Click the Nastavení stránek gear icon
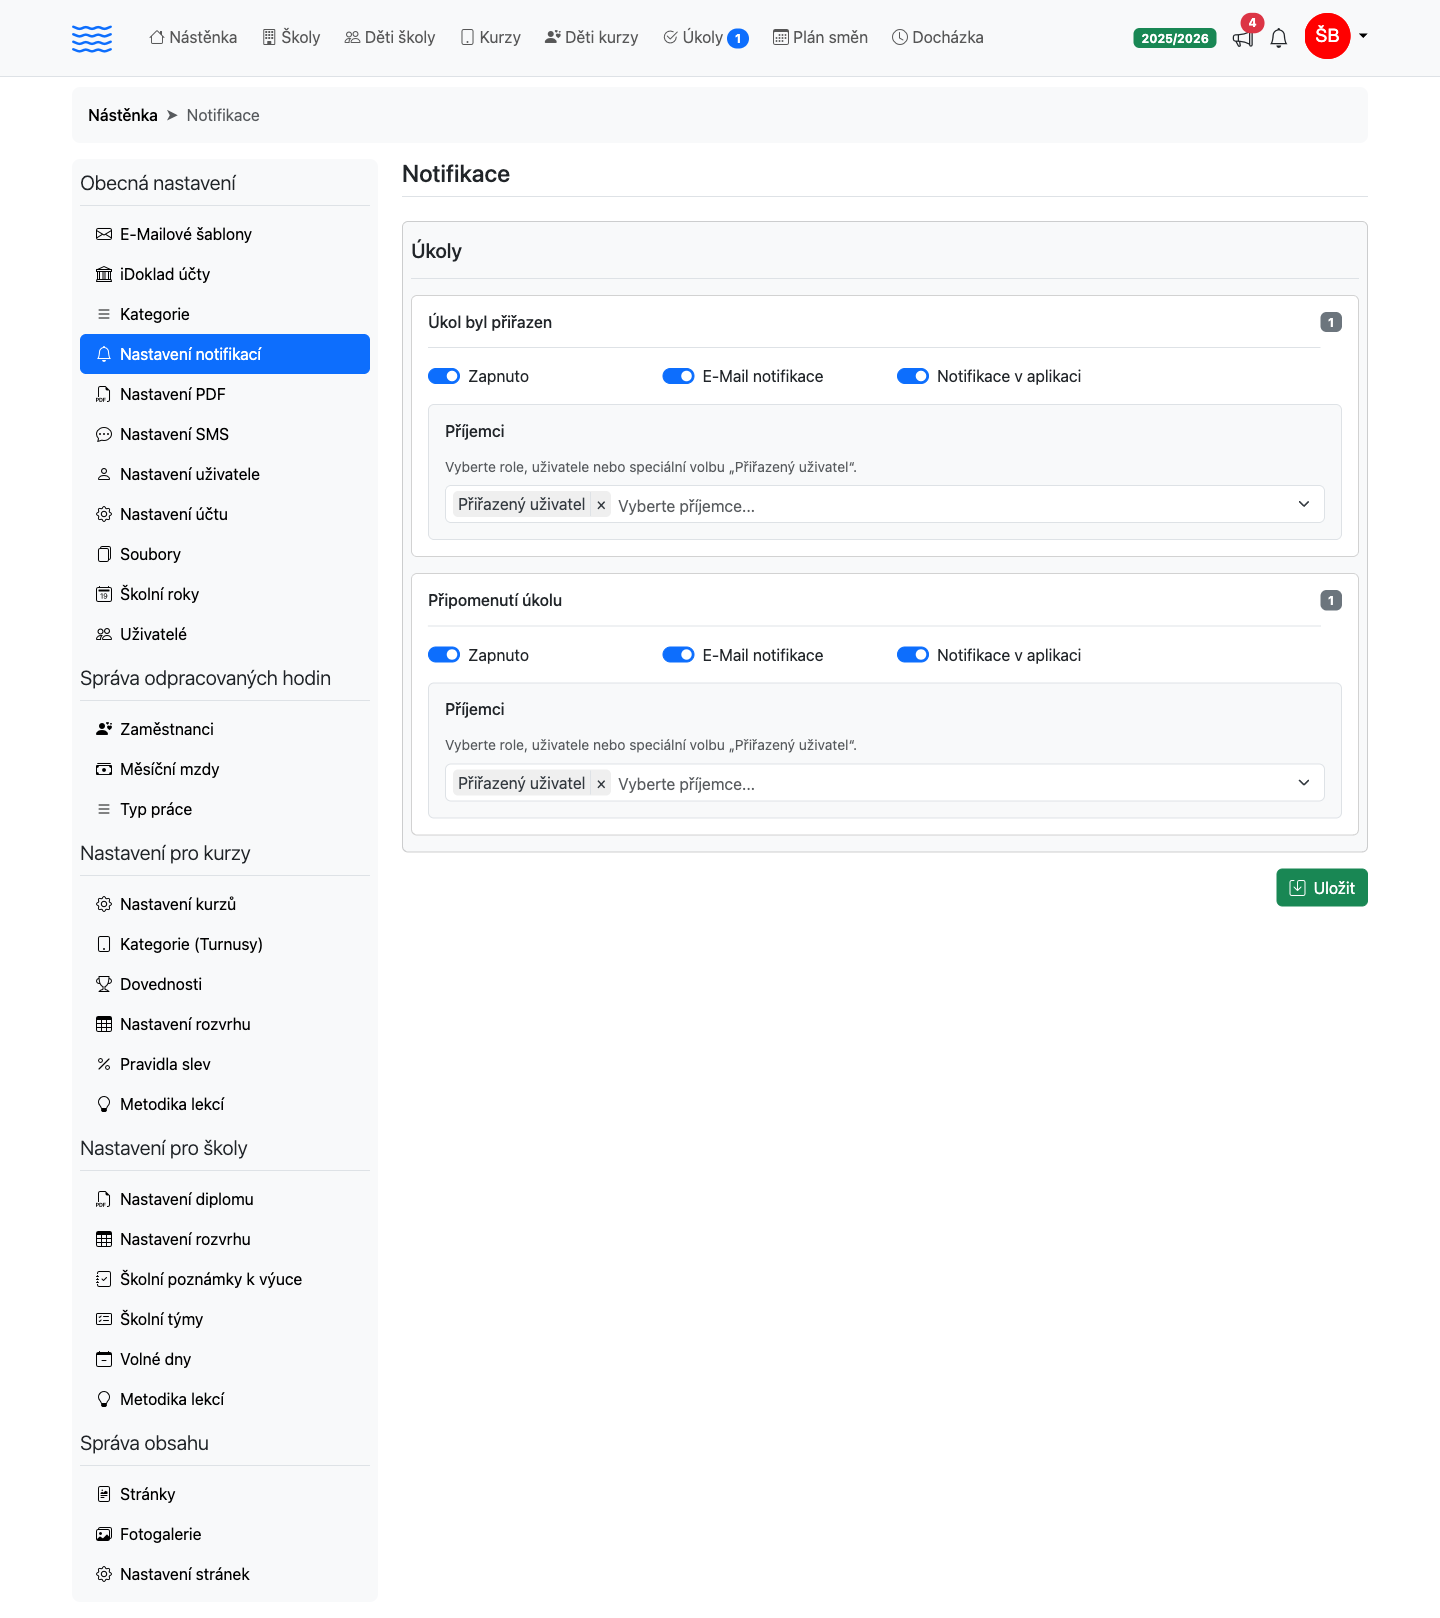This screenshot has height=1618, width=1440. tap(104, 1574)
